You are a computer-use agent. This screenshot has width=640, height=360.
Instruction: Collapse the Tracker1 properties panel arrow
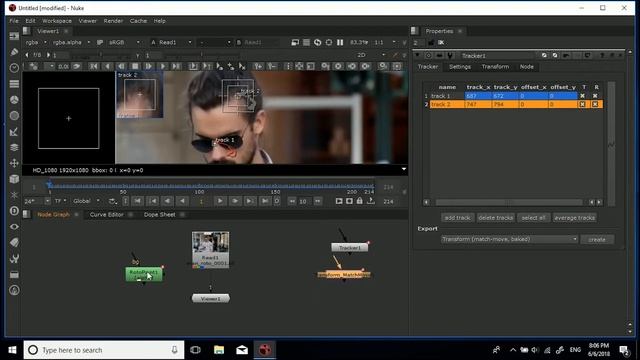tap(417, 56)
